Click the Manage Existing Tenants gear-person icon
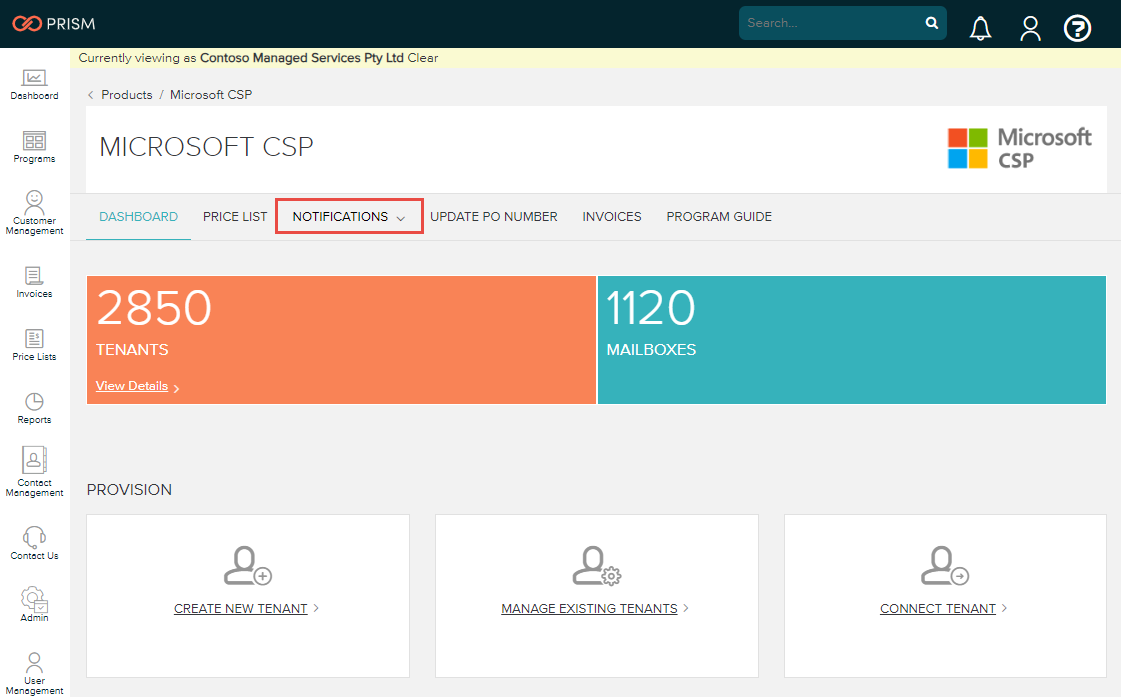The width and height of the screenshot is (1121, 697). 596,565
